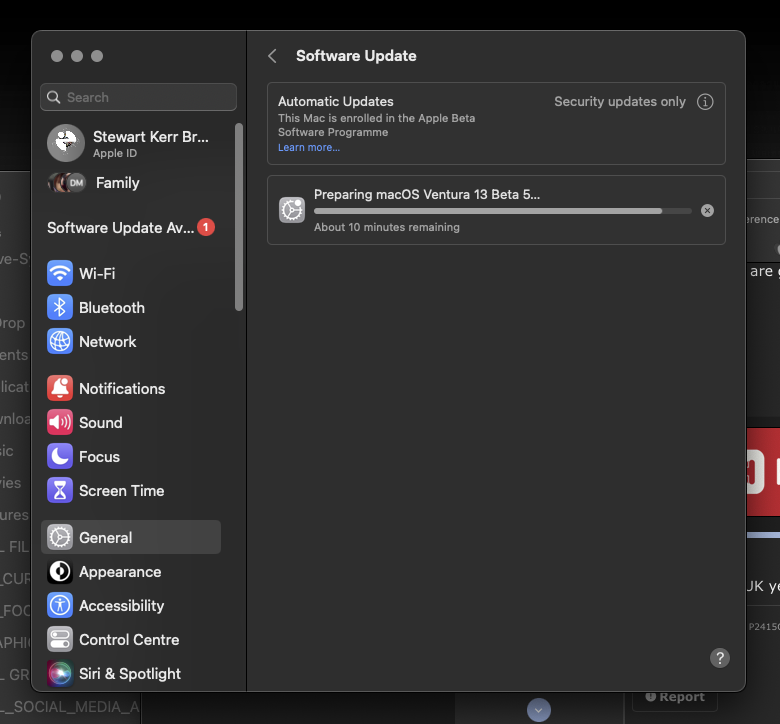Screen dimensions: 780x724
Task: Open Siri & Spotlight icon
Action: tap(60, 673)
